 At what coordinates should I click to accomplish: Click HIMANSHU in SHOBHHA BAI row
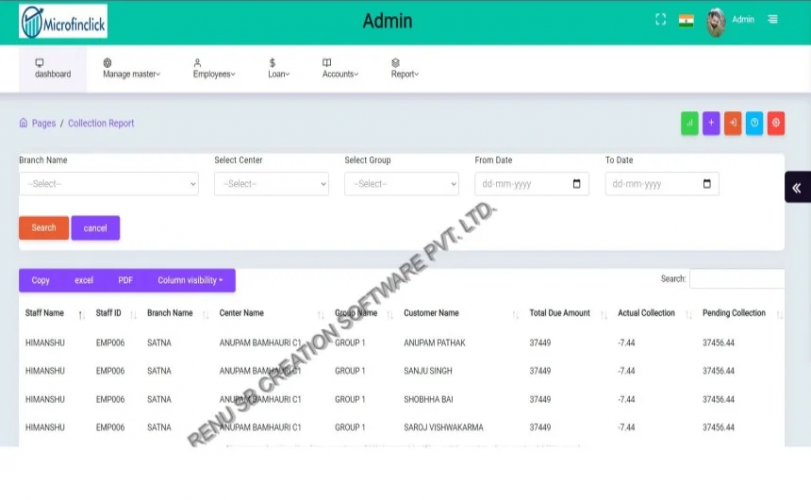pyautogui.click(x=45, y=399)
